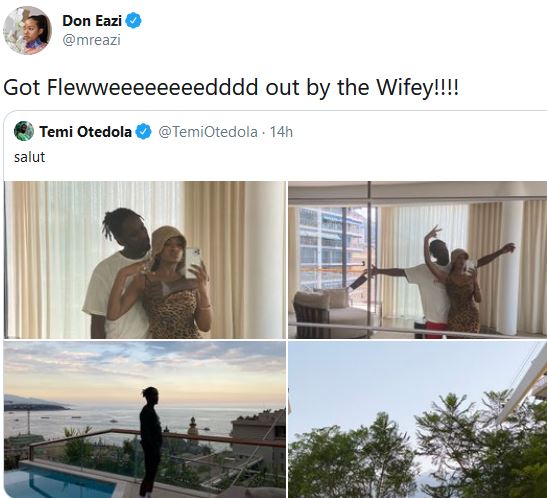
Task: Click the 14h timestamp of quoted tweet
Action: pyautogui.click(x=281, y=132)
